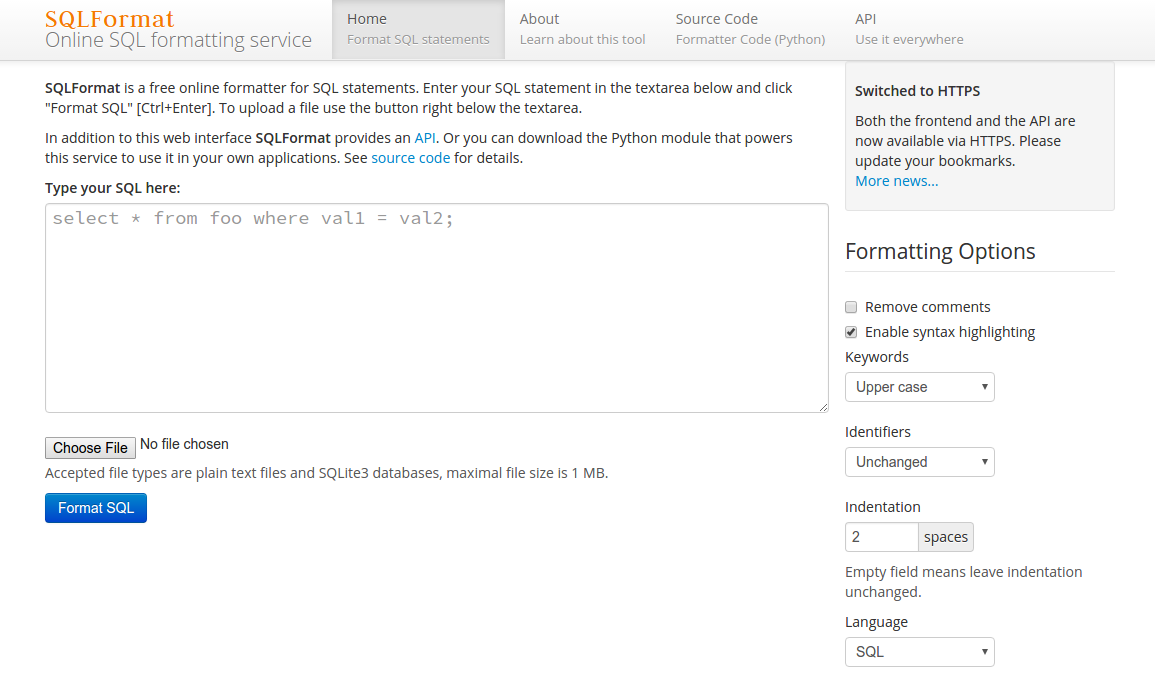Click the Type your SQL here label

tap(112, 188)
